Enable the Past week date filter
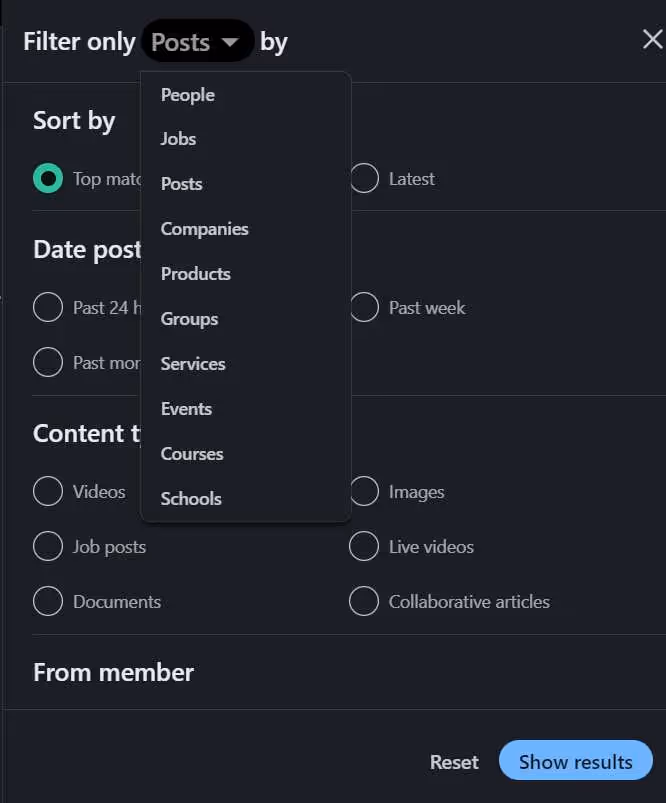666x803 pixels. (x=364, y=308)
